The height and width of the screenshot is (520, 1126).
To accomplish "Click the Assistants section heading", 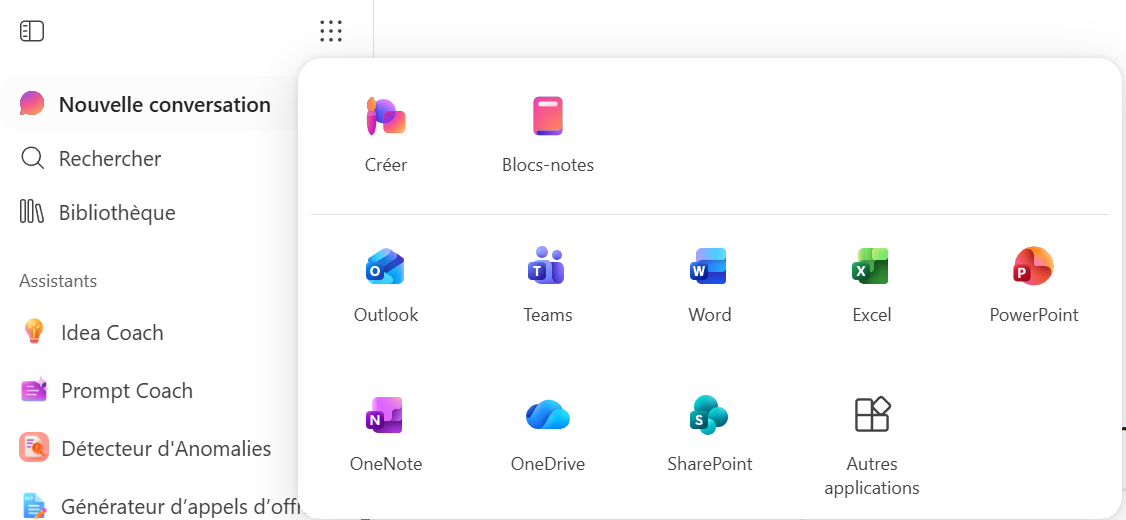I will click(x=58, y=281).
